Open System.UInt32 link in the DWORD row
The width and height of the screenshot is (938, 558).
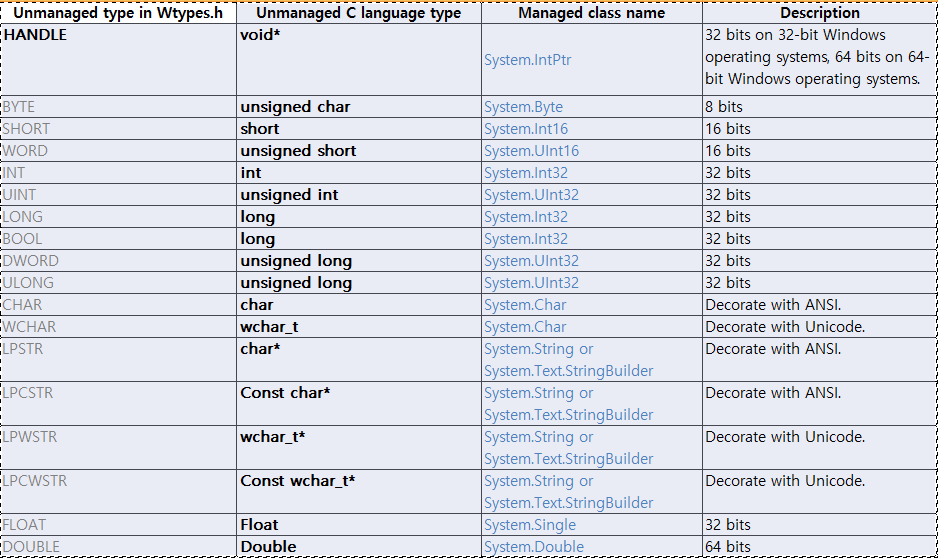531,261
